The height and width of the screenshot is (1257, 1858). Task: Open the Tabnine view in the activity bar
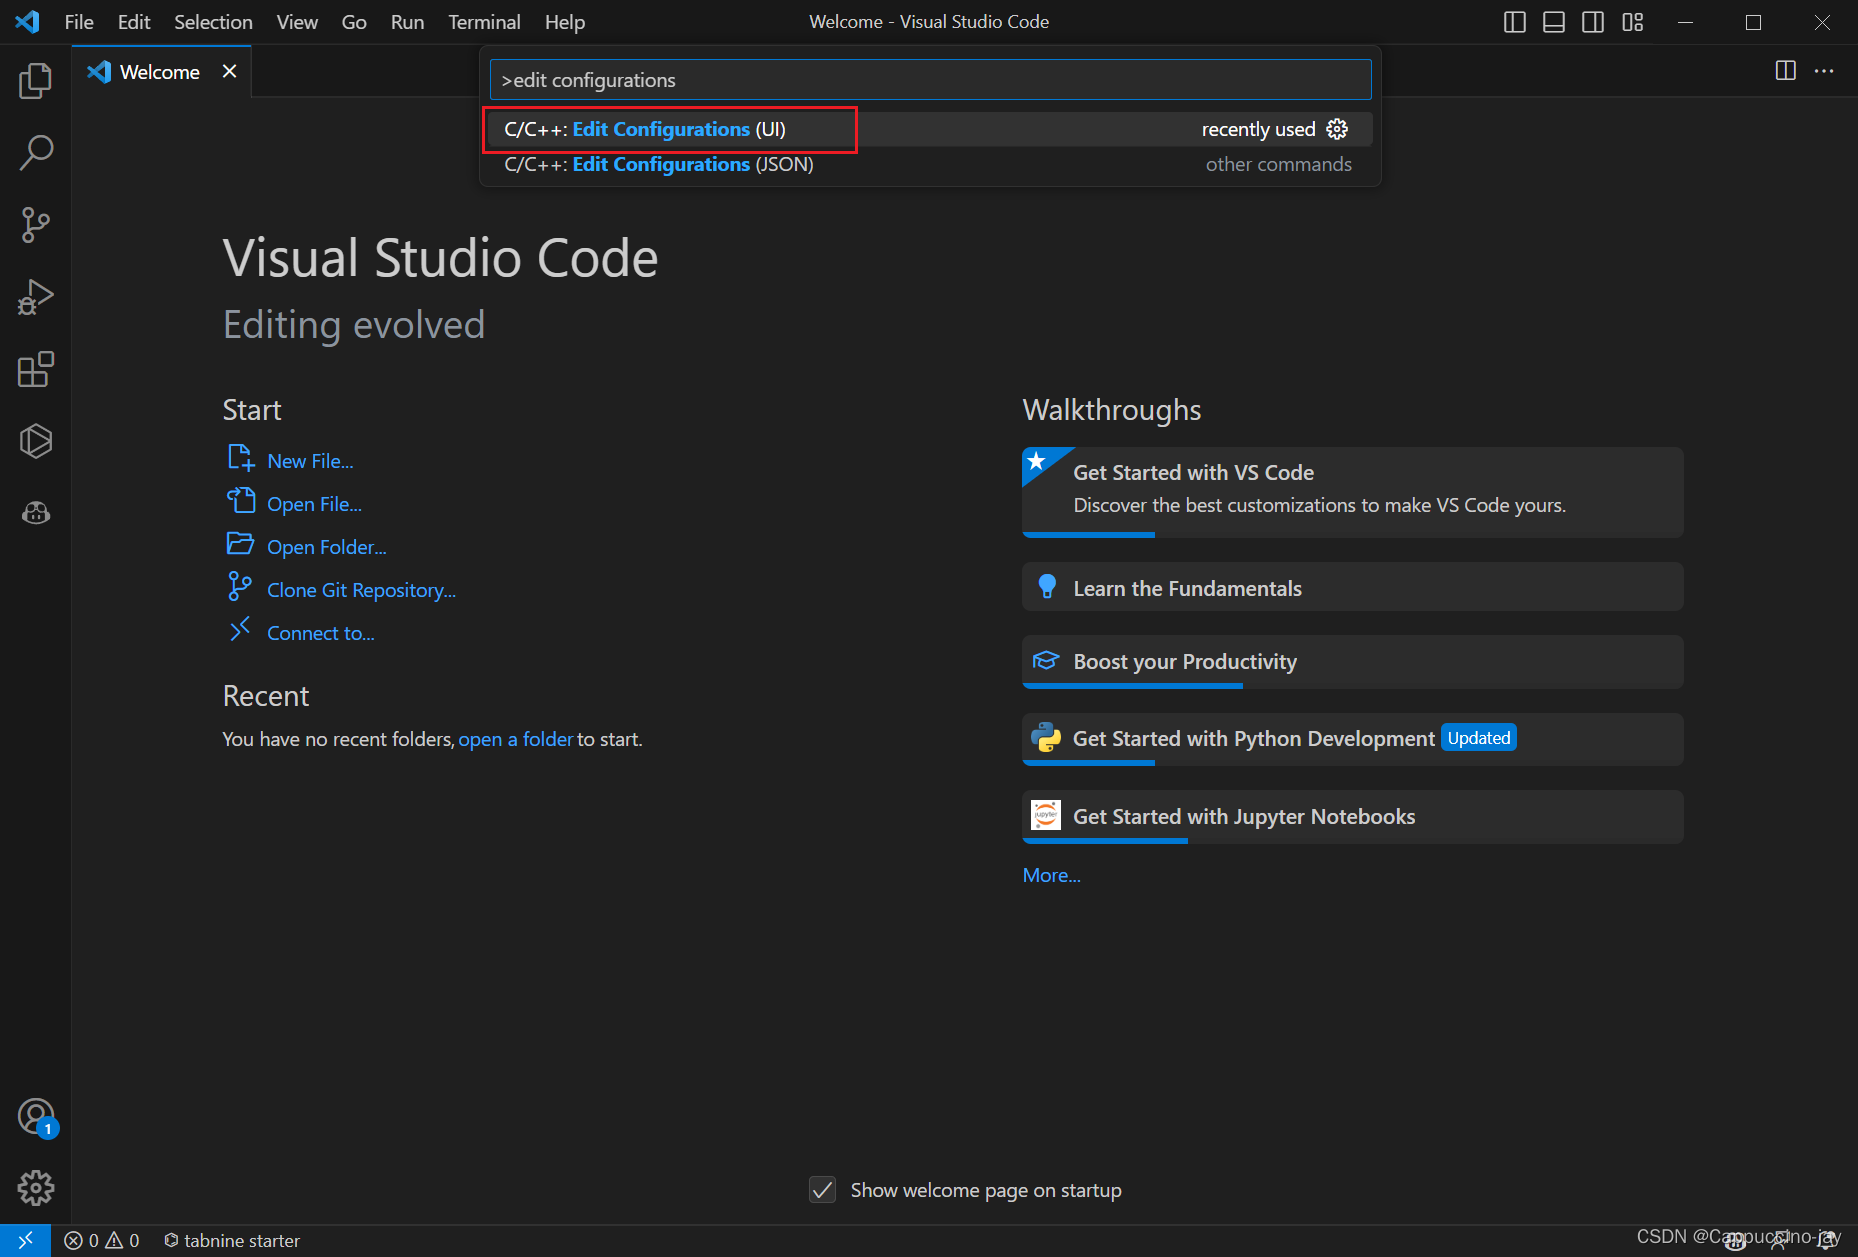(x=35, y=441)
